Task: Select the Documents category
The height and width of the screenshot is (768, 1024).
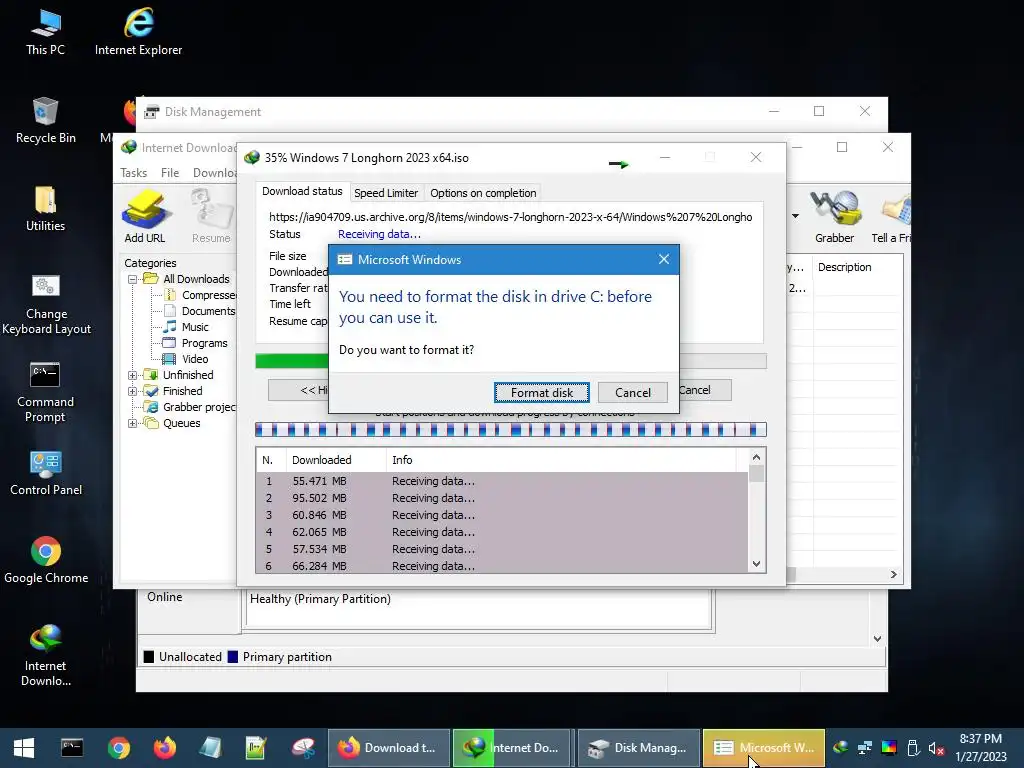Action: (x=208, y=311)
